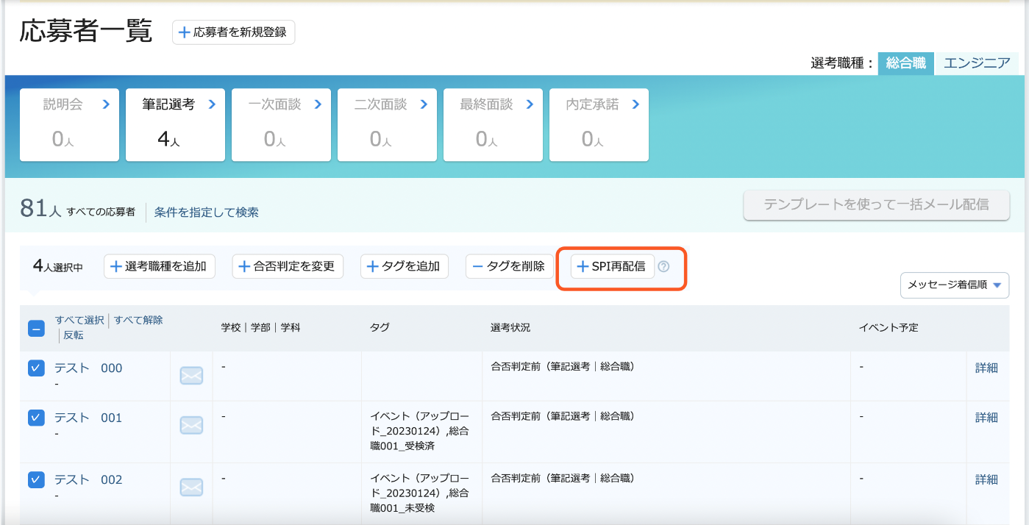The height and width of the screenshot is (525, 1029).
Task: Click the SPI再配信 button
Action: coord(612,267)
